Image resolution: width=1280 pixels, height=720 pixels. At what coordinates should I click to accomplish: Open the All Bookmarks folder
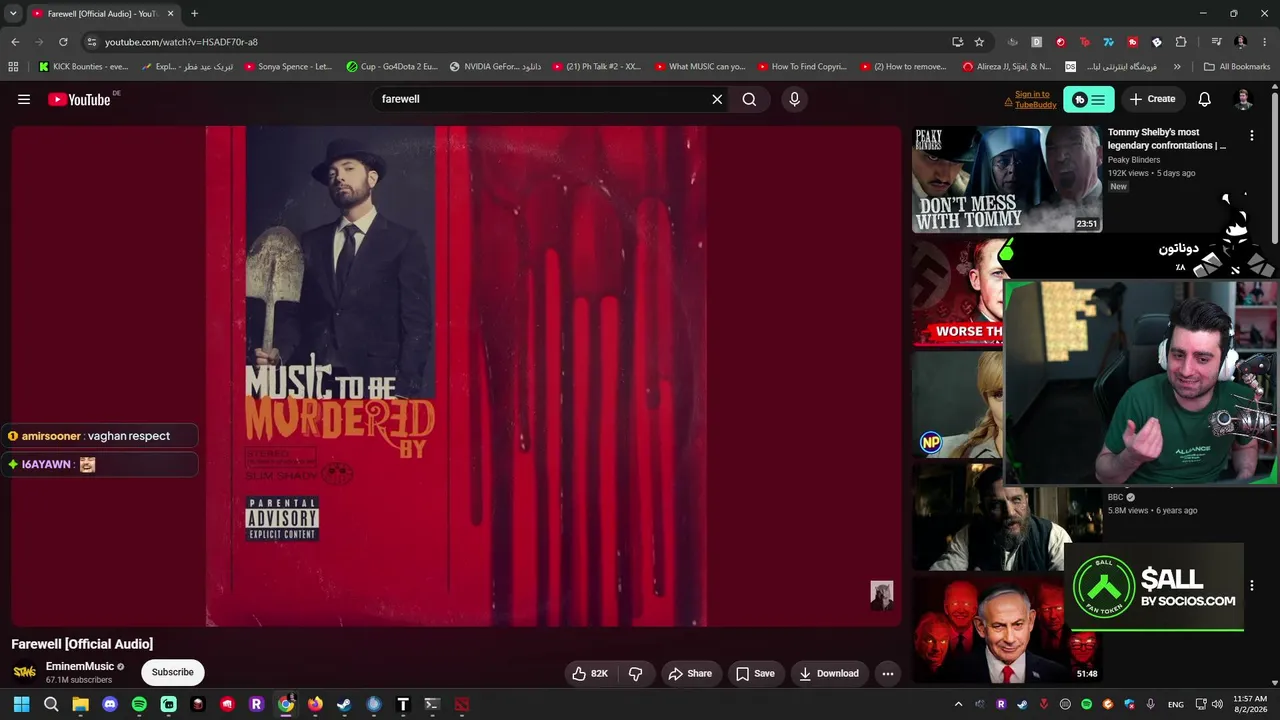1237,67
